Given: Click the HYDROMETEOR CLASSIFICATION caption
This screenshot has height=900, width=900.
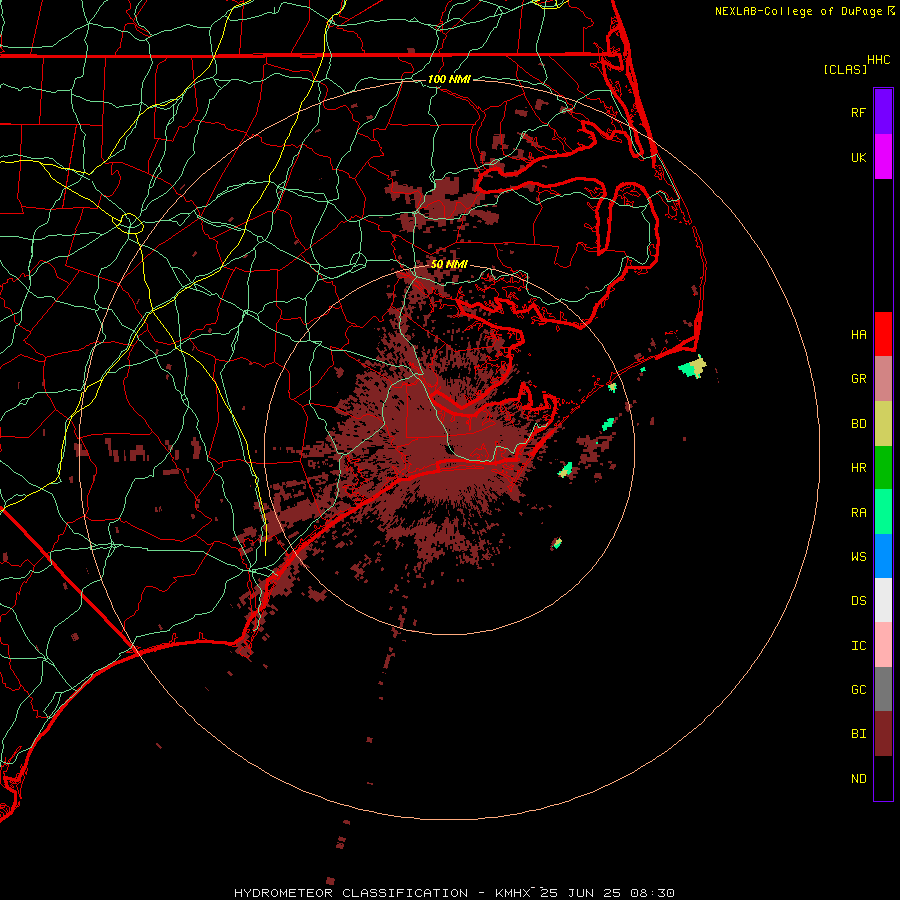Looking at the screenshot, I should (x=351, y=893).
